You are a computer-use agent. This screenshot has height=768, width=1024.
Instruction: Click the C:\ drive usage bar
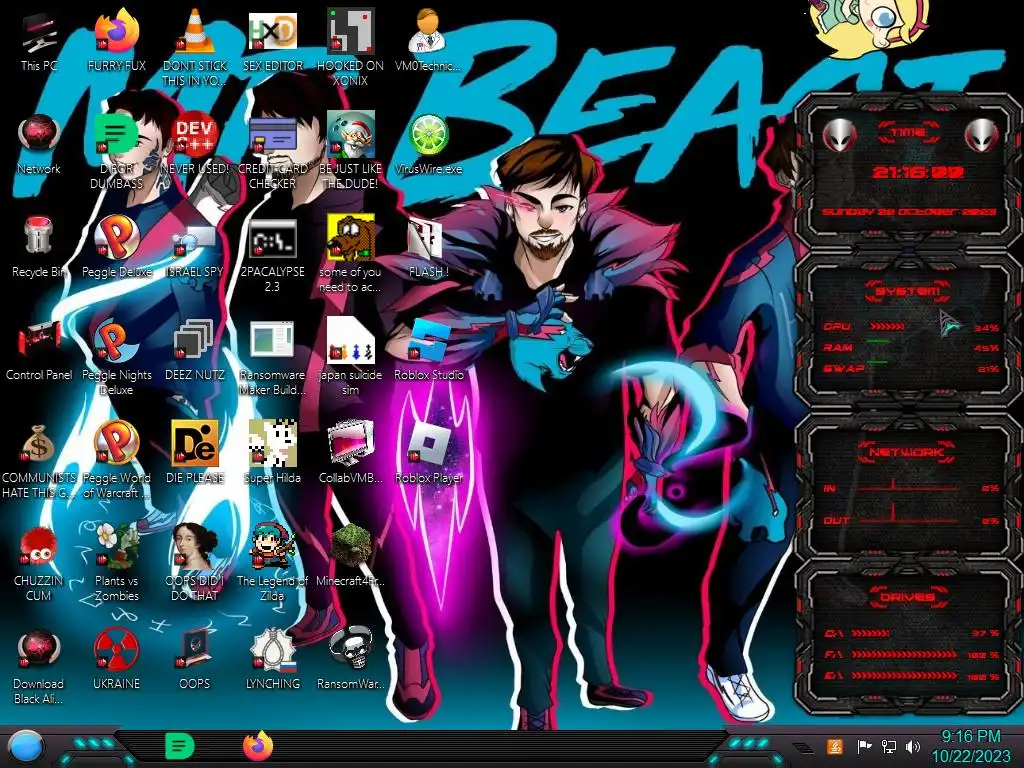click(x=870, y=633)
